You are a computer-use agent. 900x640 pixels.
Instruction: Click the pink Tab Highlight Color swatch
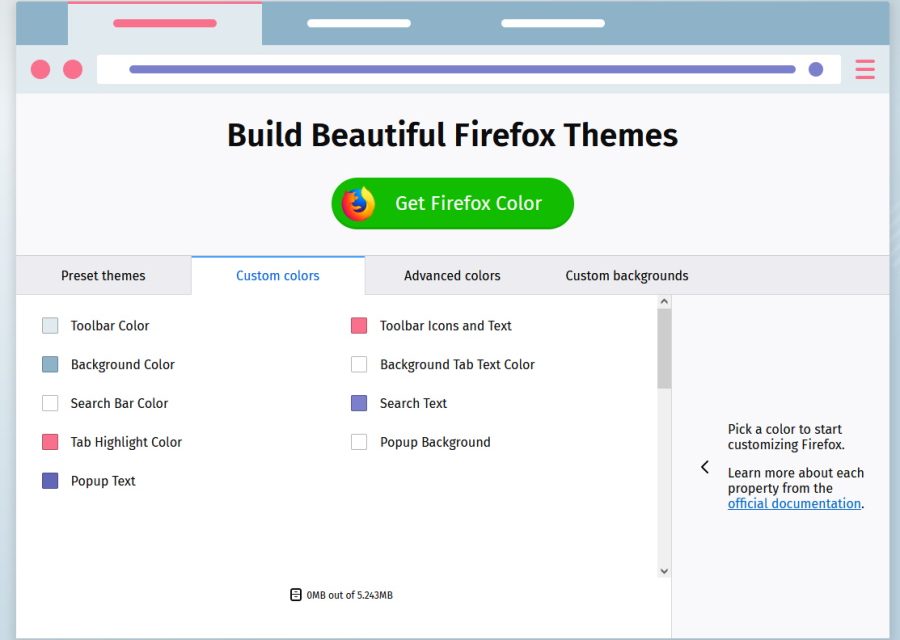click(x=49, y=442)
